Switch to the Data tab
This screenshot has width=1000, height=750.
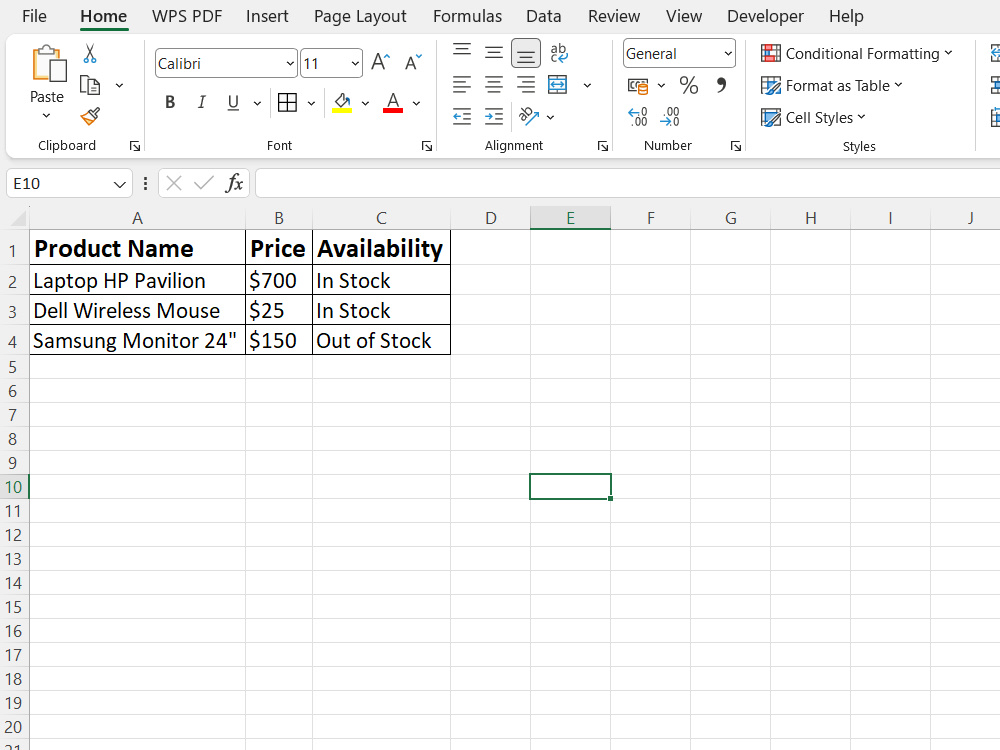[x=543, y=16]
